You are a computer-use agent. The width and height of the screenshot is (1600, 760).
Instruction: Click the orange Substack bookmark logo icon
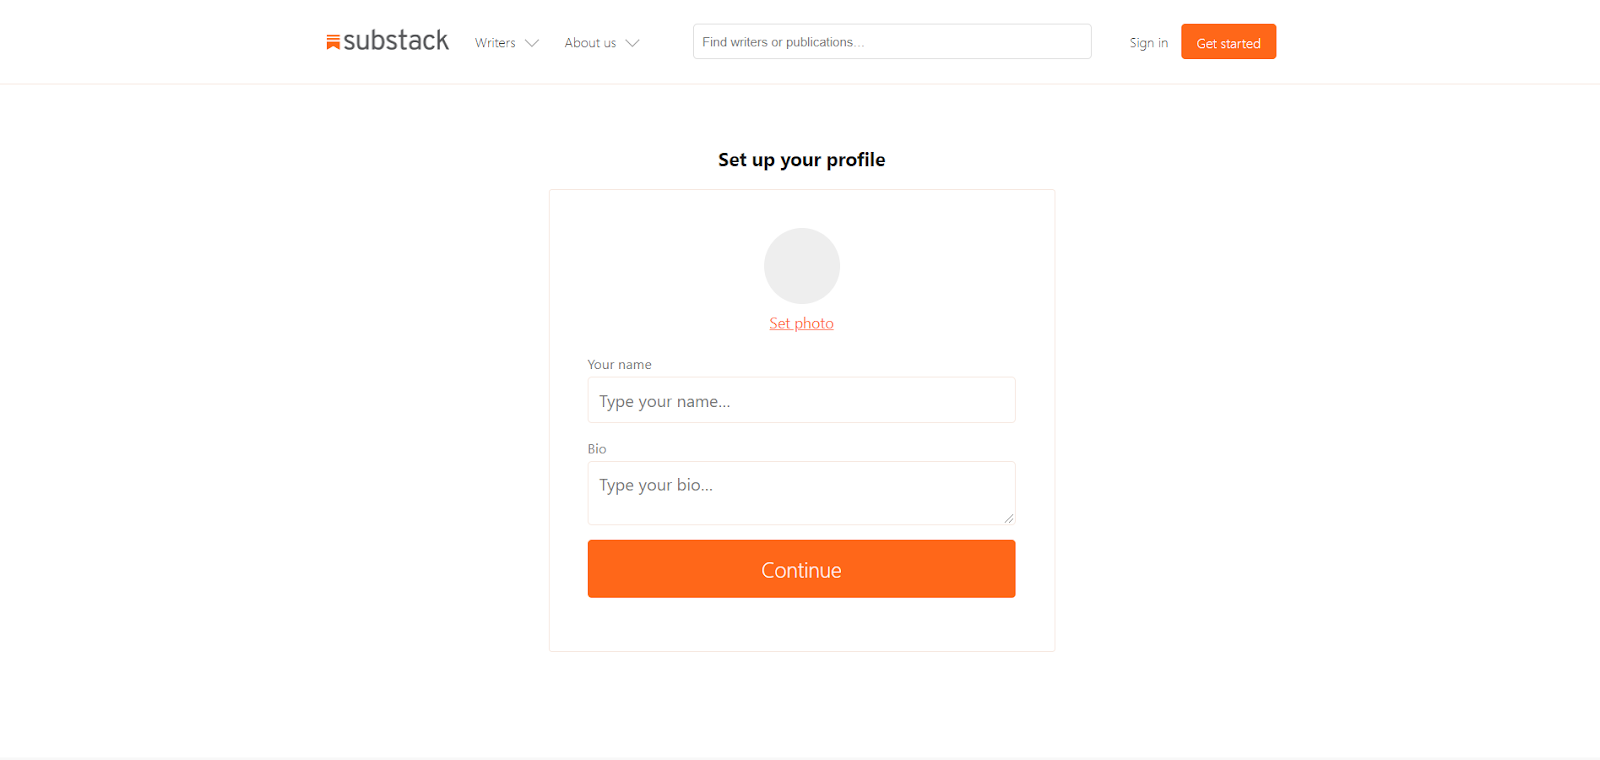333,42
